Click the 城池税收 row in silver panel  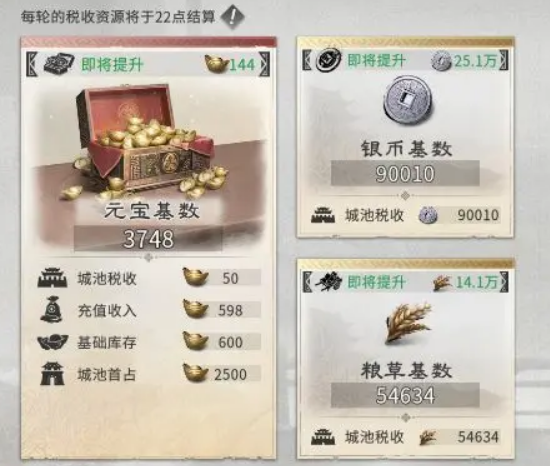405,215
